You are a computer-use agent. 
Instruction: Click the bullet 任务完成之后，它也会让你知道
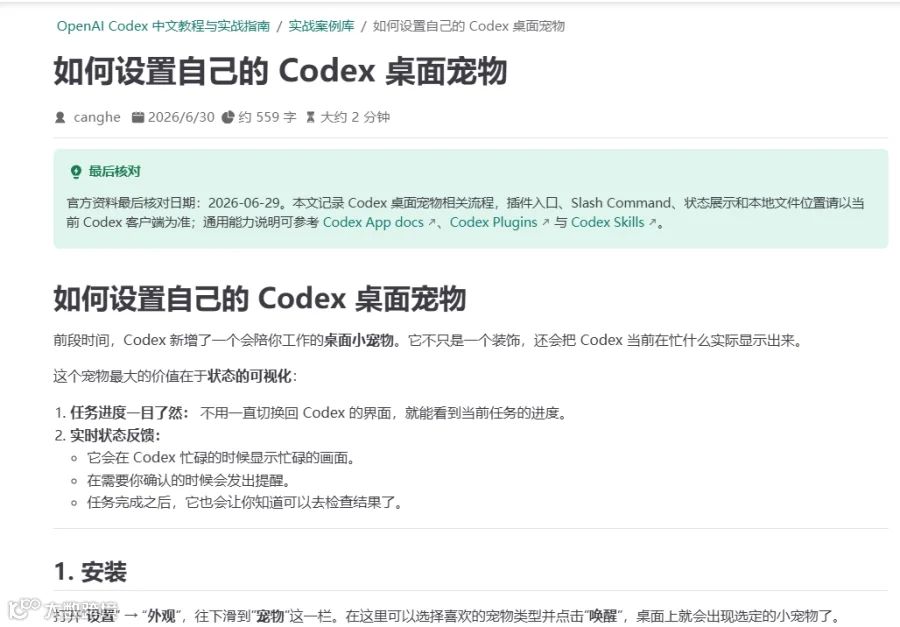pyautogui.click(x=245, y=502)
